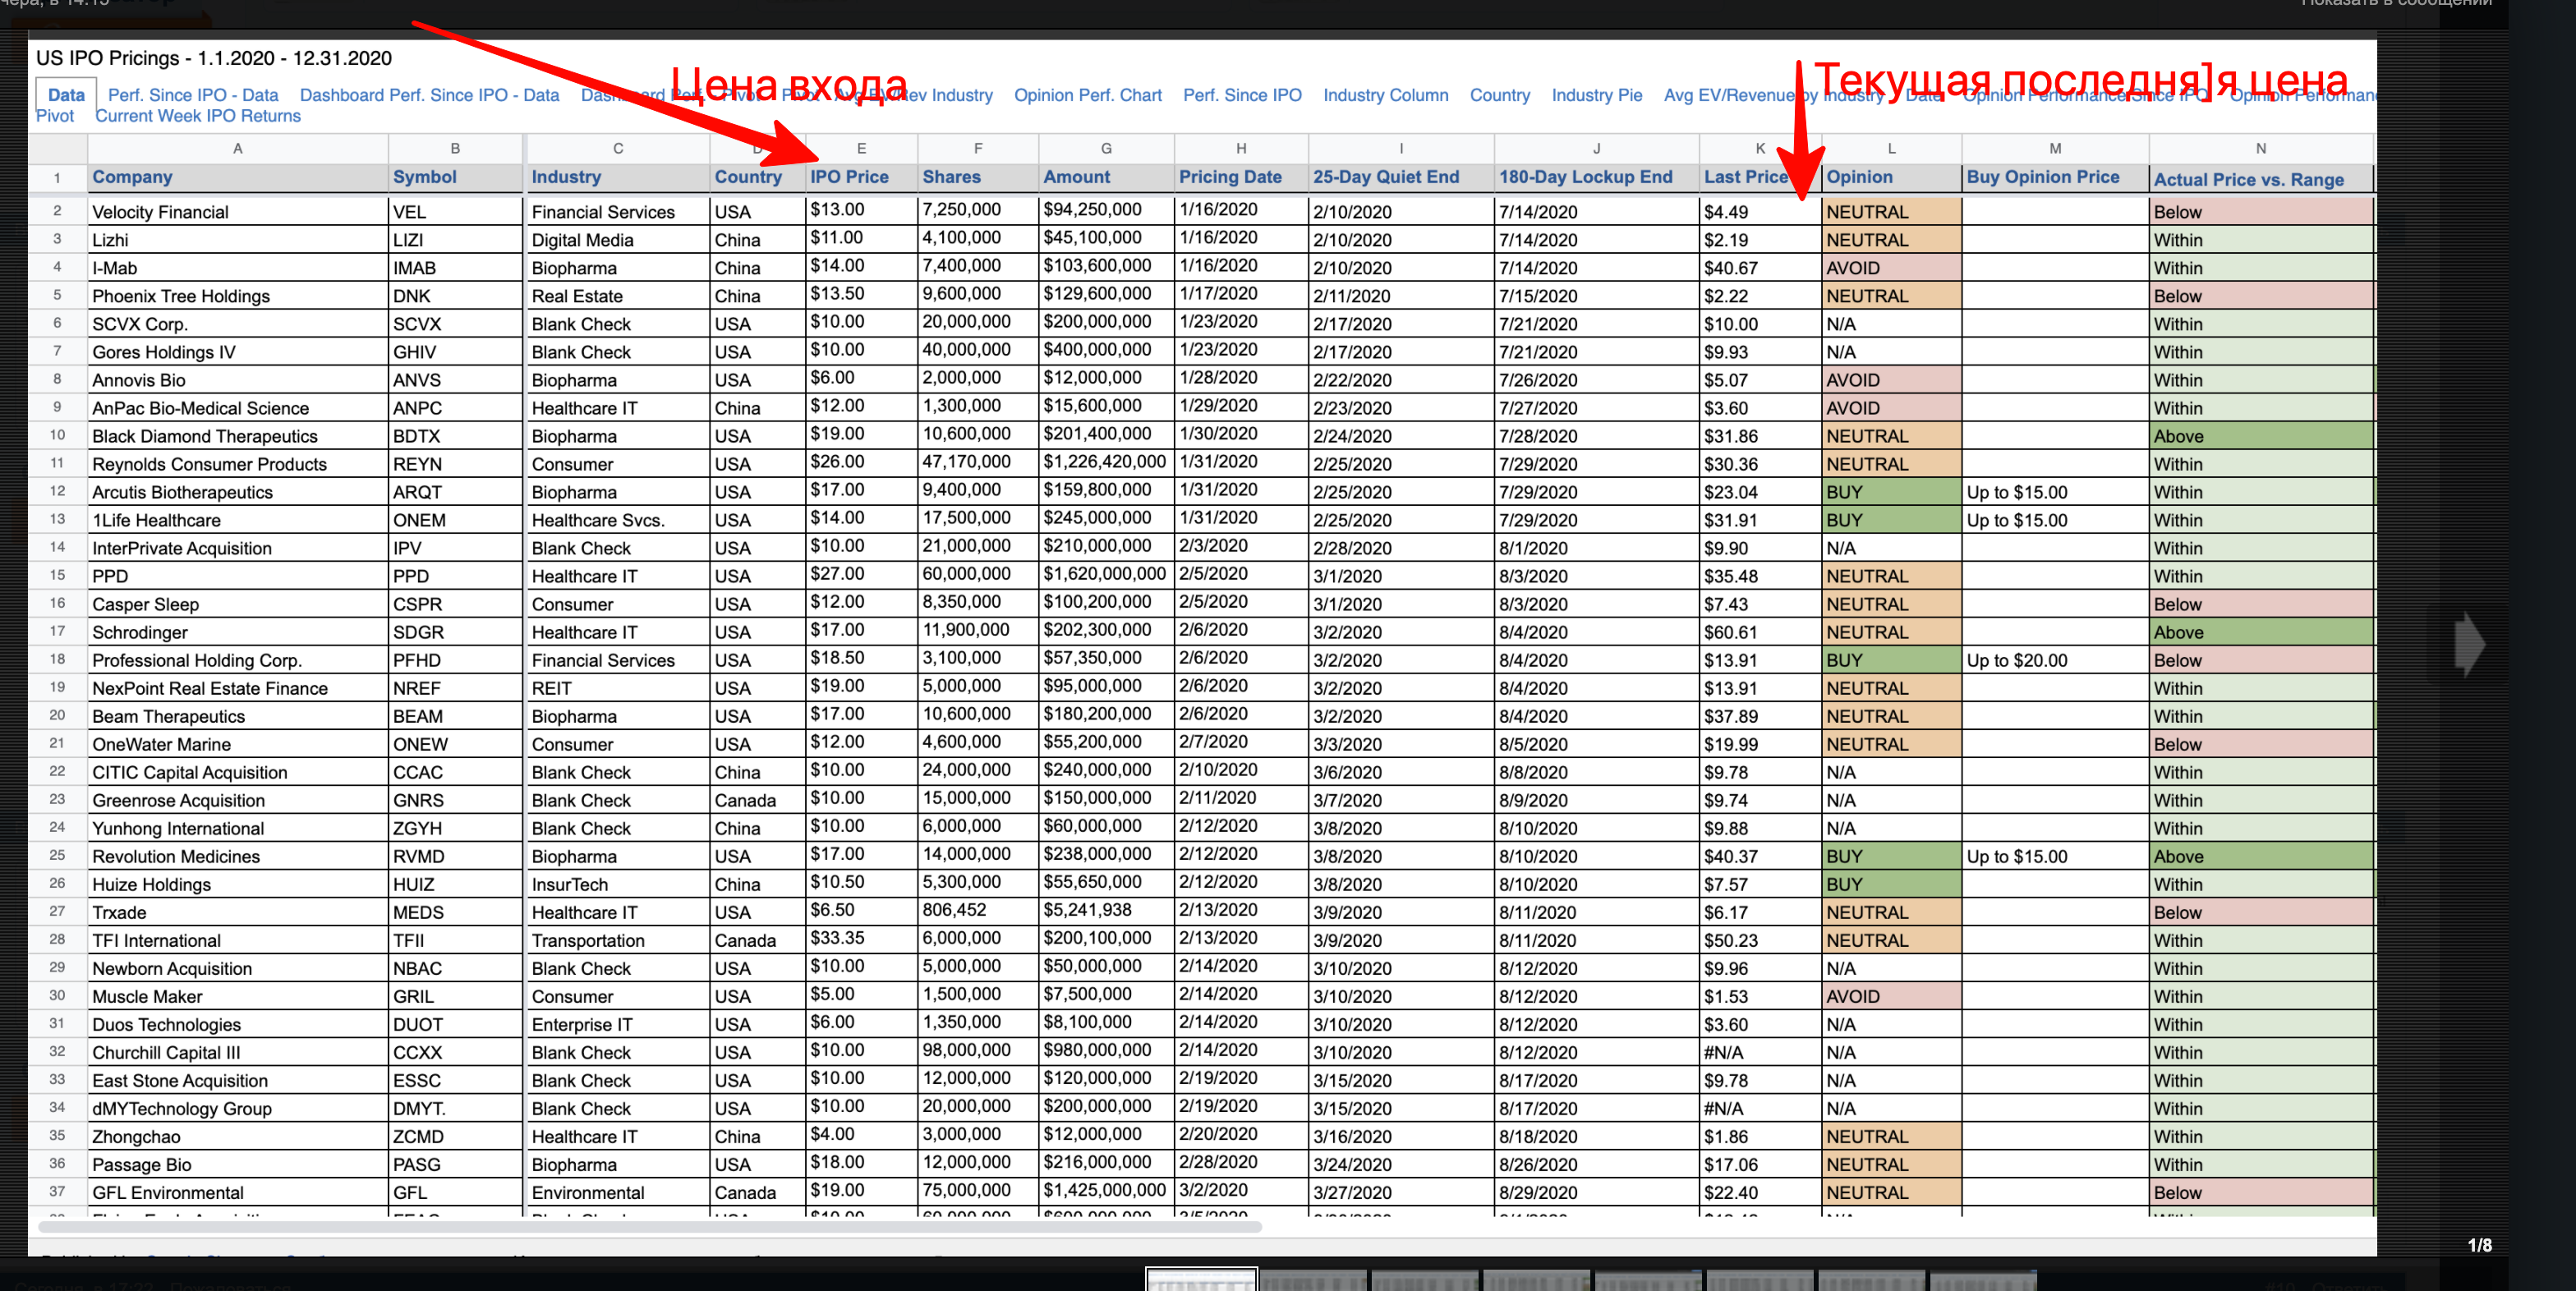Screen dimensions: 2576x1291
Task: Select the SCVX symbol cell
Action: tap(455, 324)
